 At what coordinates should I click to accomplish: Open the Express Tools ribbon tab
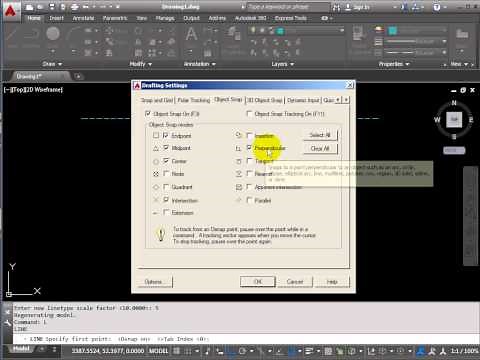tap(291, 18)
